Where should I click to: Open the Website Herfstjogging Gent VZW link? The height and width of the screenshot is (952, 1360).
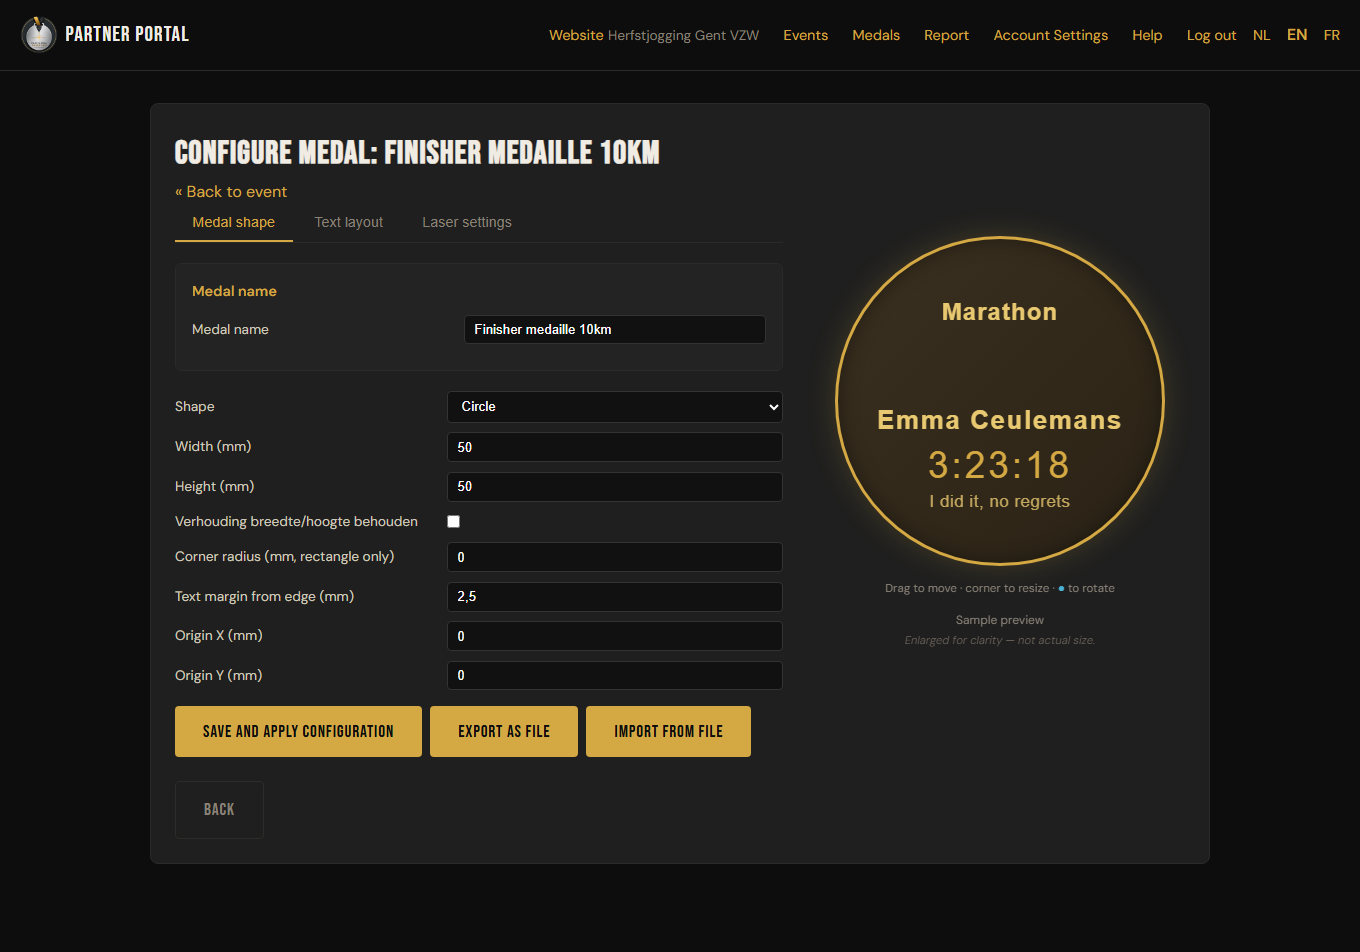coord(654,35)
